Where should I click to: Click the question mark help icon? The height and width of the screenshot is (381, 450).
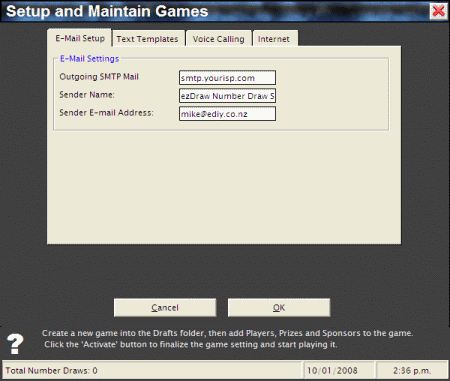(x=15, y=344)
